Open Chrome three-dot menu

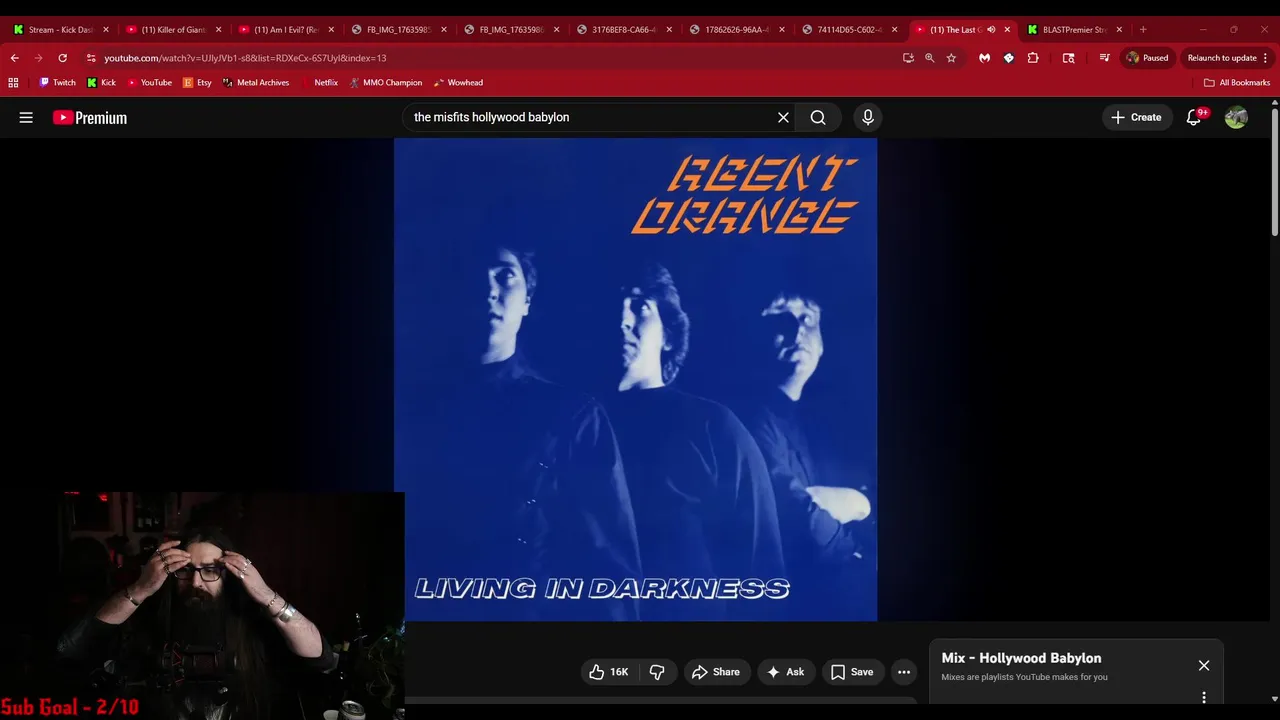coord(1265,58)
